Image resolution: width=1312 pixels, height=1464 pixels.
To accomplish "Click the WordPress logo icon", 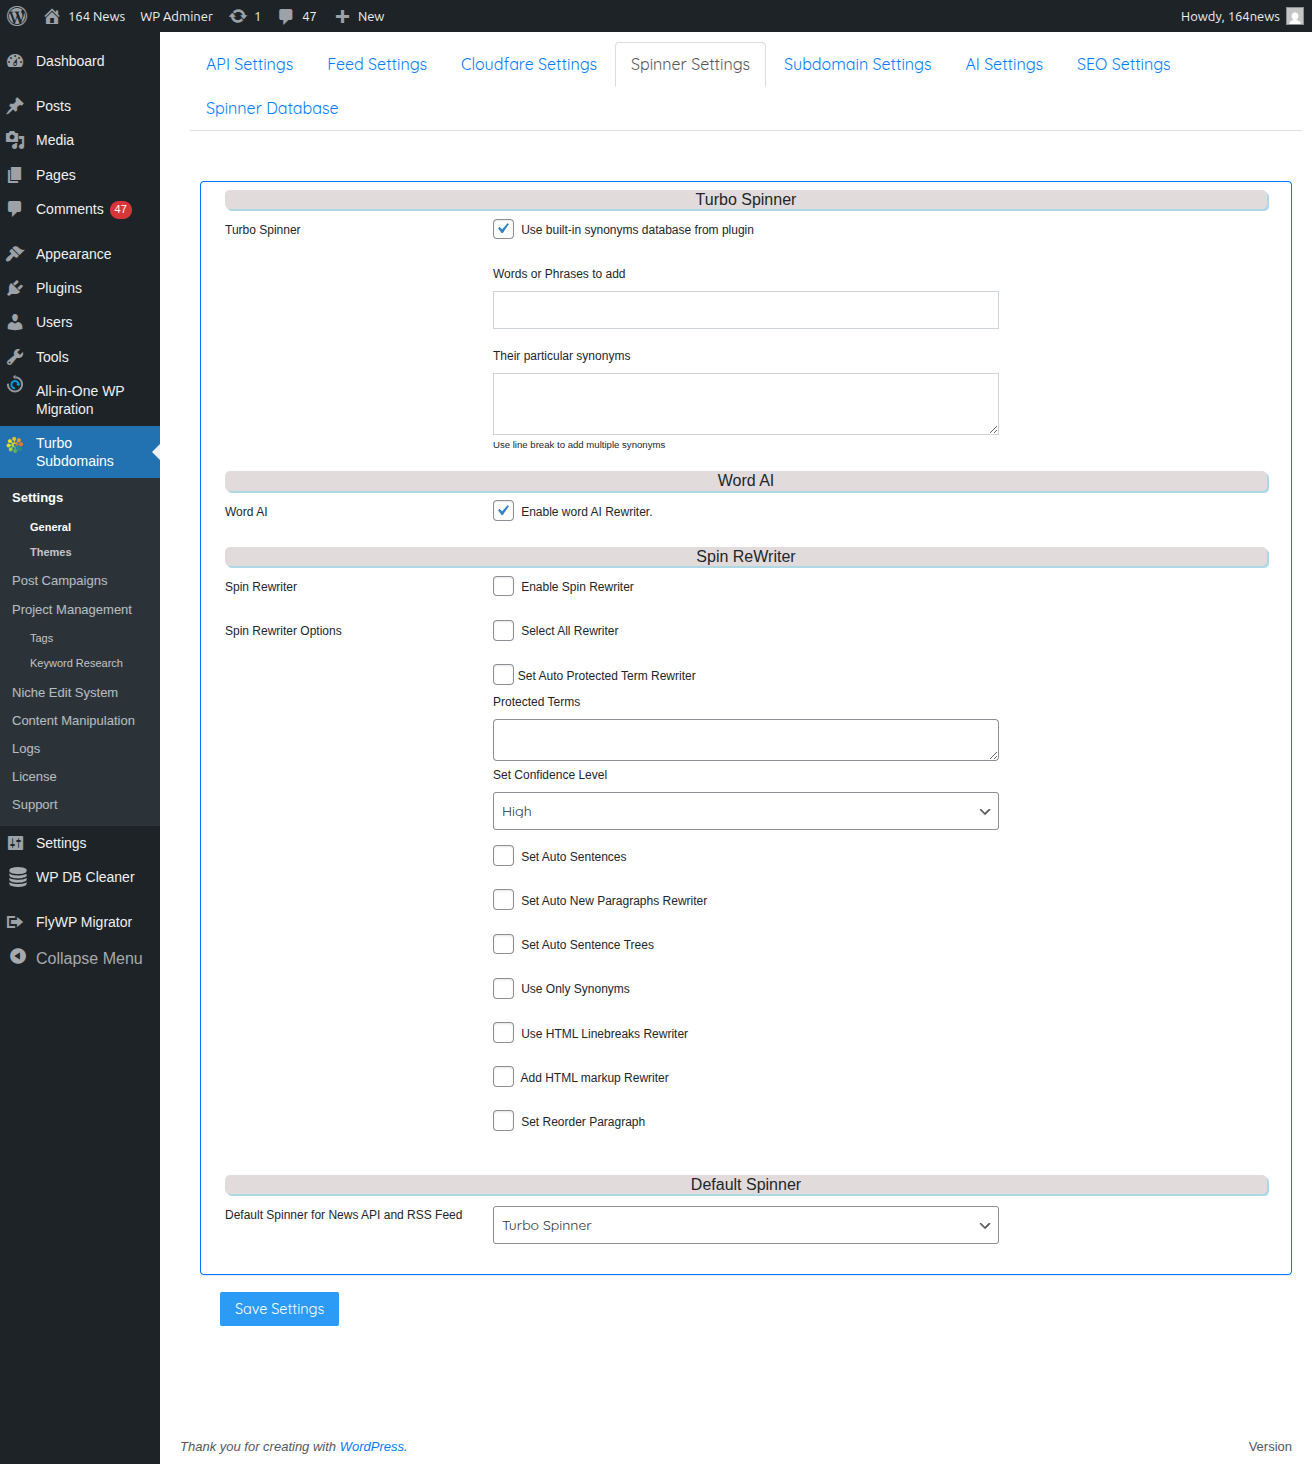I will pos(17,16).
